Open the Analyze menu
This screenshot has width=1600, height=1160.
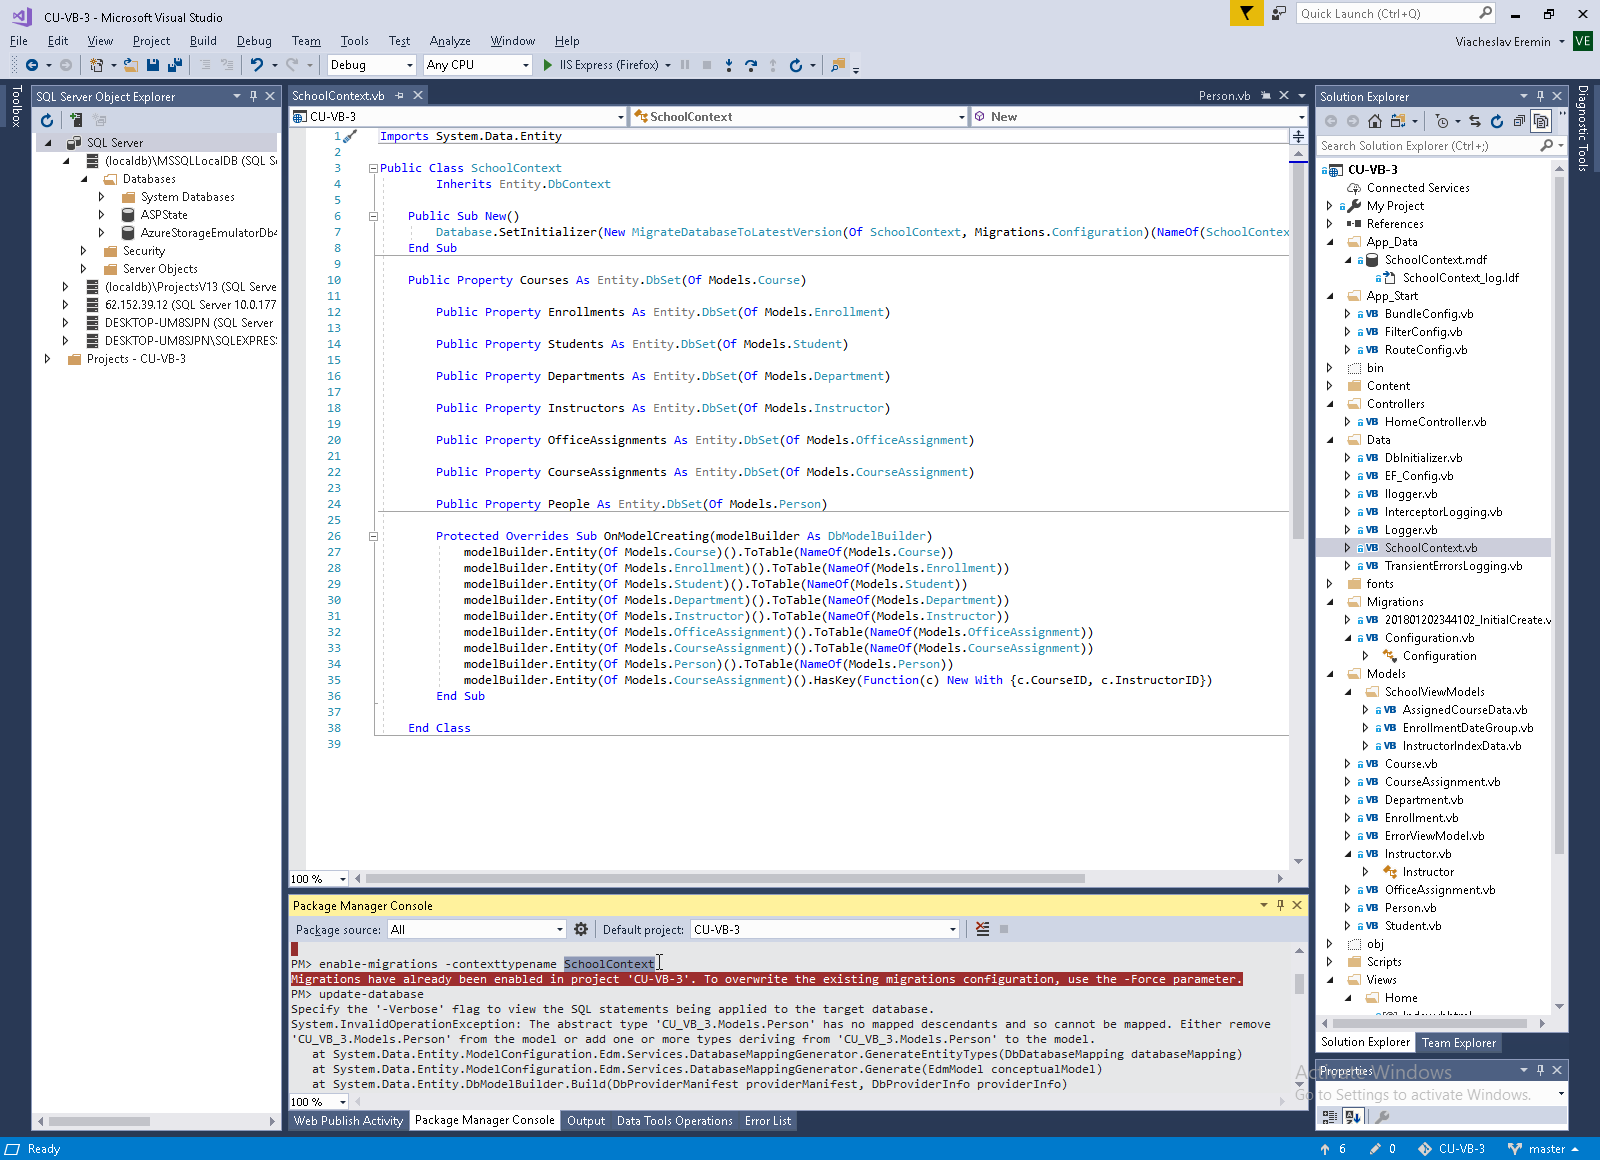click(x=449, y=41)
